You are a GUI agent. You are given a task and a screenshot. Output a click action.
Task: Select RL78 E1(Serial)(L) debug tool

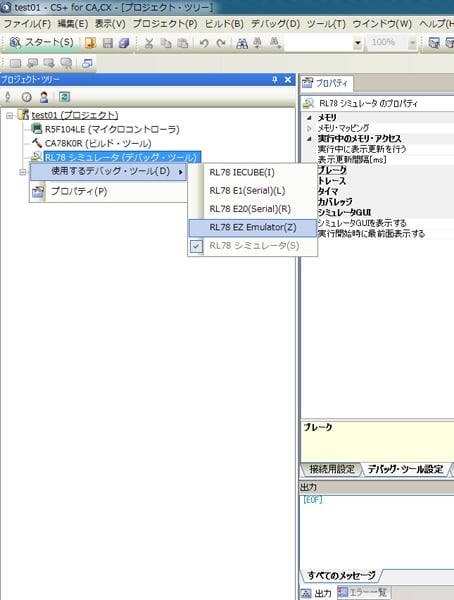click(253, 191)
